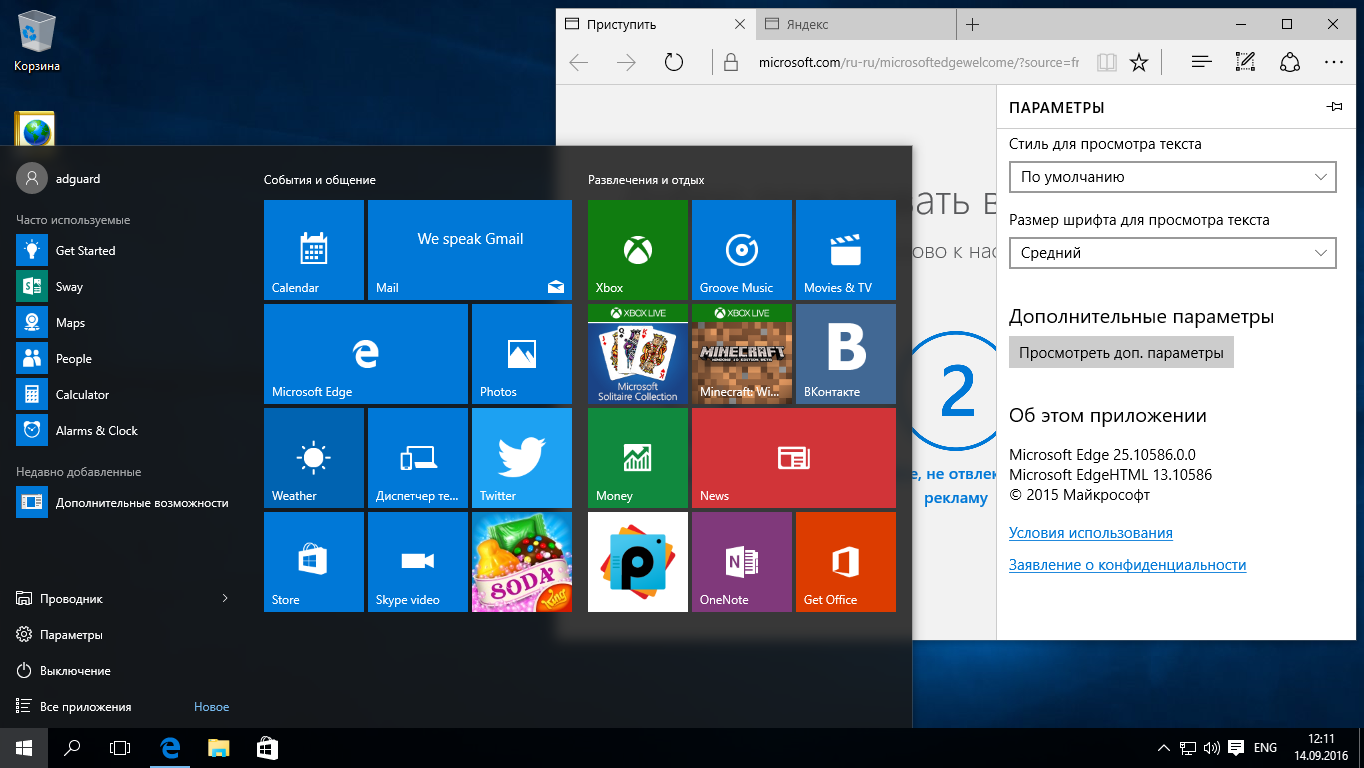Image resolution: width=1364 pixels, height=768 pixels.
Task: Switch ENG input language indicator
Action: pyautogui.click(x=1265, y=748)
